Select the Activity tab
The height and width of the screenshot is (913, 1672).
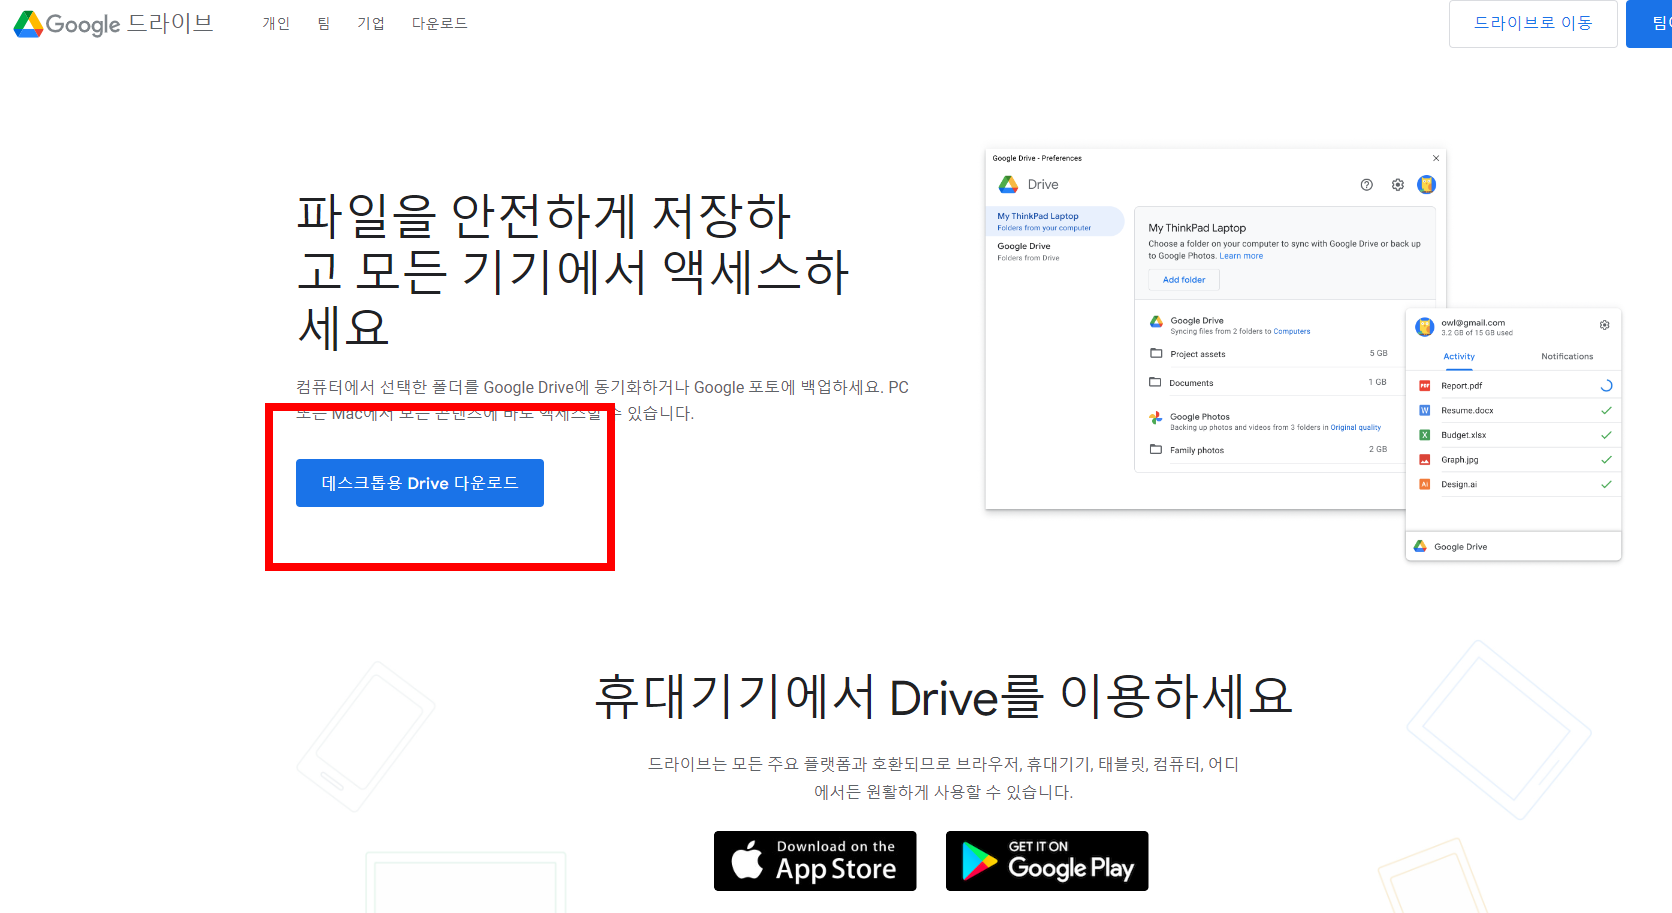[x=1459, y=356]
